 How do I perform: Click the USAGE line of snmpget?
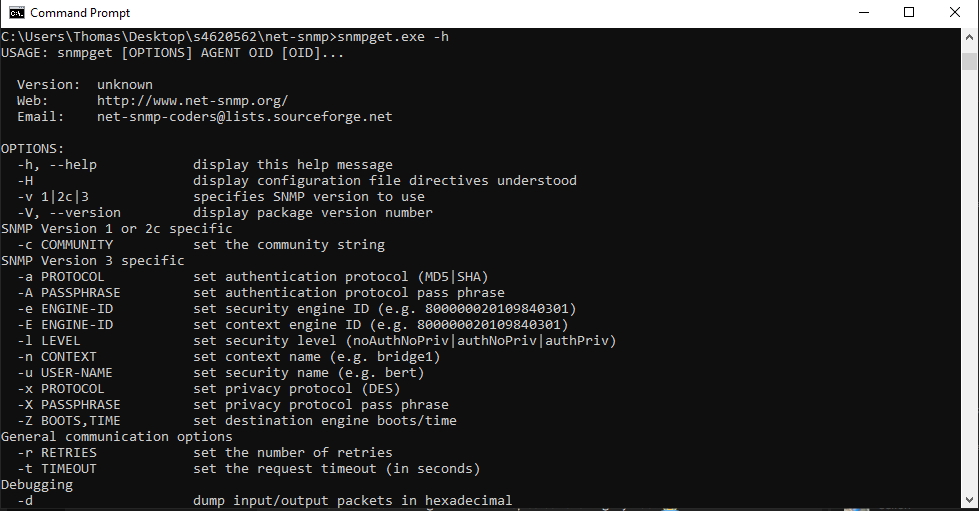pos(172,53)
